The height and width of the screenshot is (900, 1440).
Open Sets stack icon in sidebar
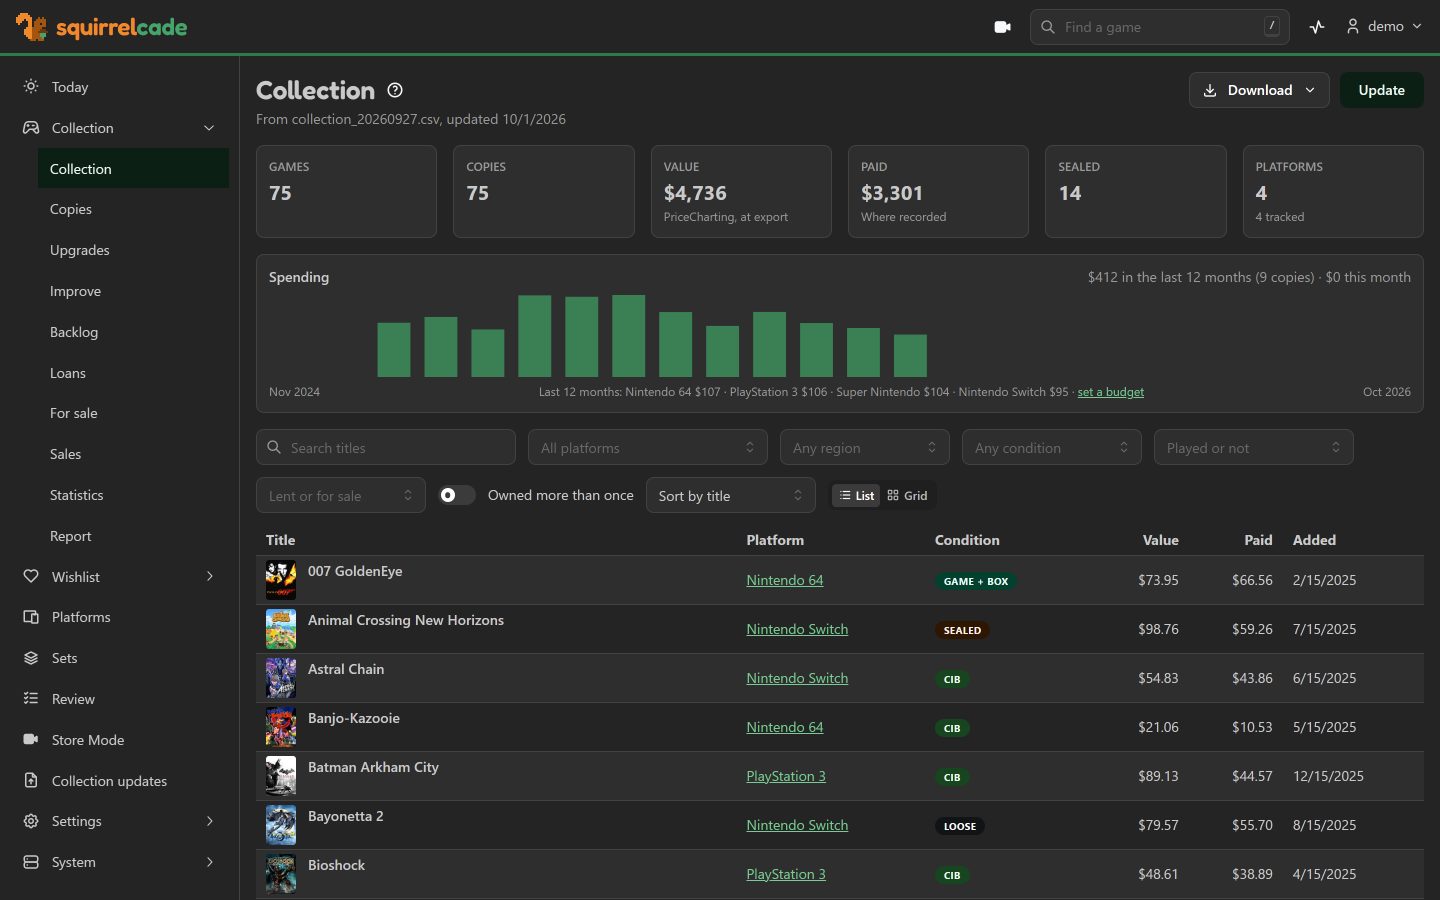point(31,658)
